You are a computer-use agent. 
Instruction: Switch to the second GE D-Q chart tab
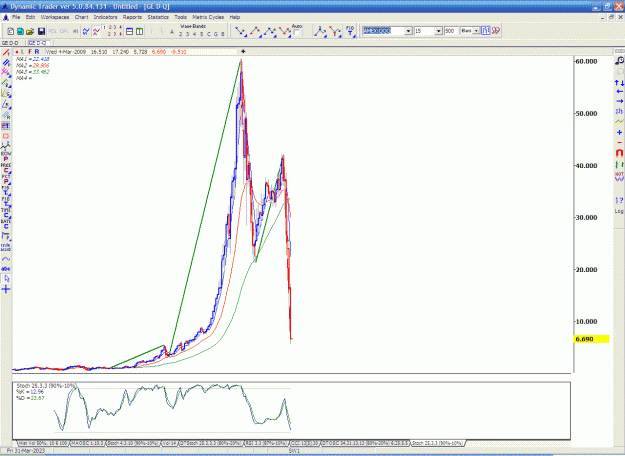click(x=37, y=43)
